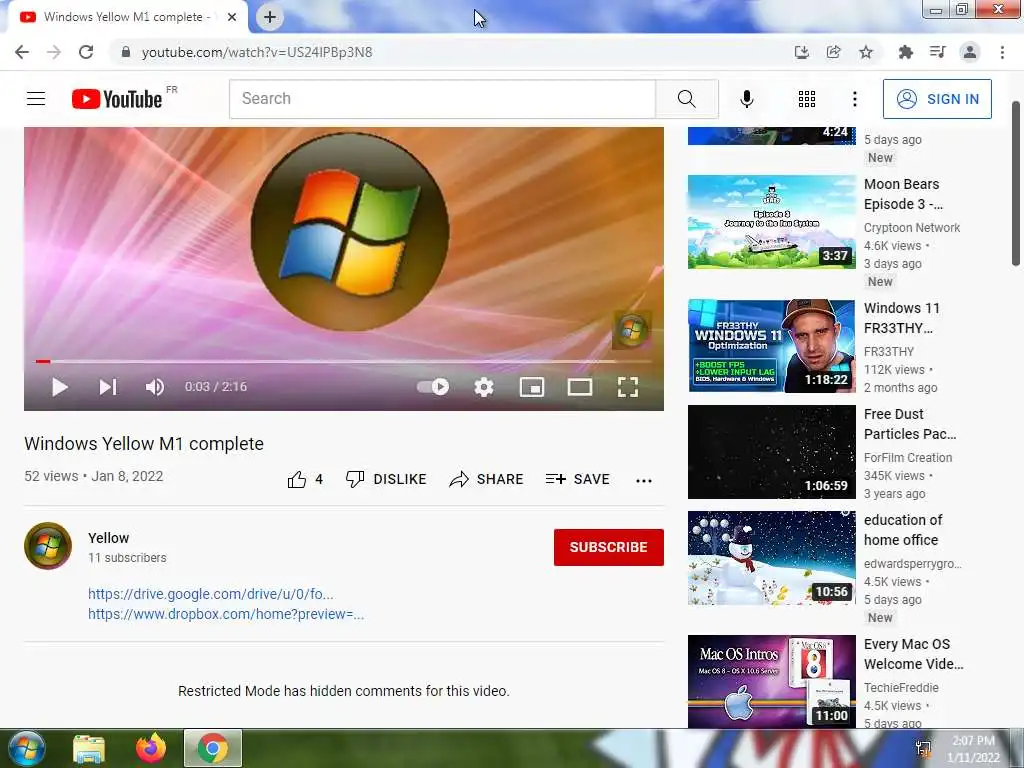Enable miniplayer mode
Image resolution: width=1024 pixels, height=768 pixels.
tap(532, 387)
